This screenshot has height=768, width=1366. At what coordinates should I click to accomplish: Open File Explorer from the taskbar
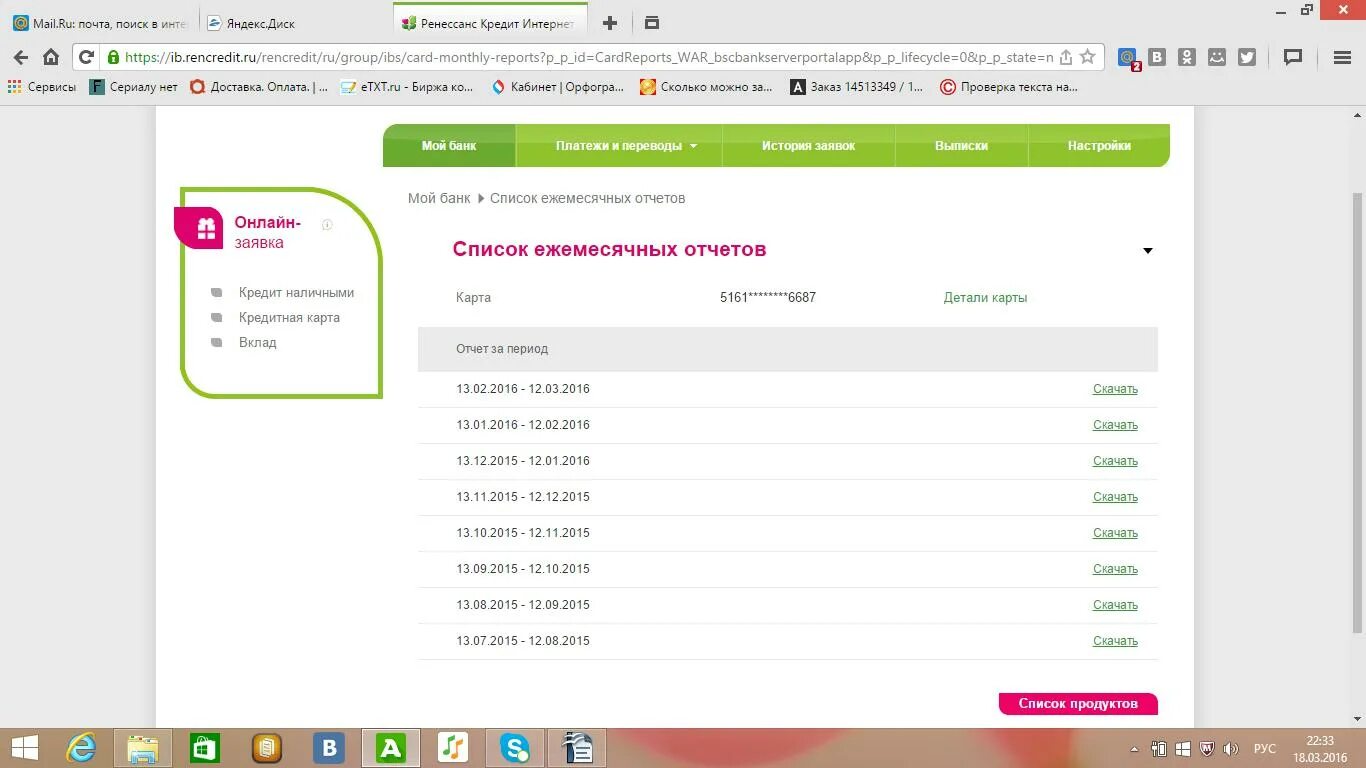click(143, 748)
